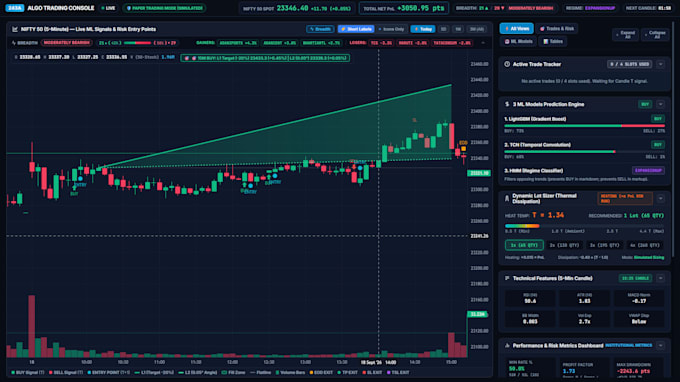Select the All Views tab

coord(517,29)
